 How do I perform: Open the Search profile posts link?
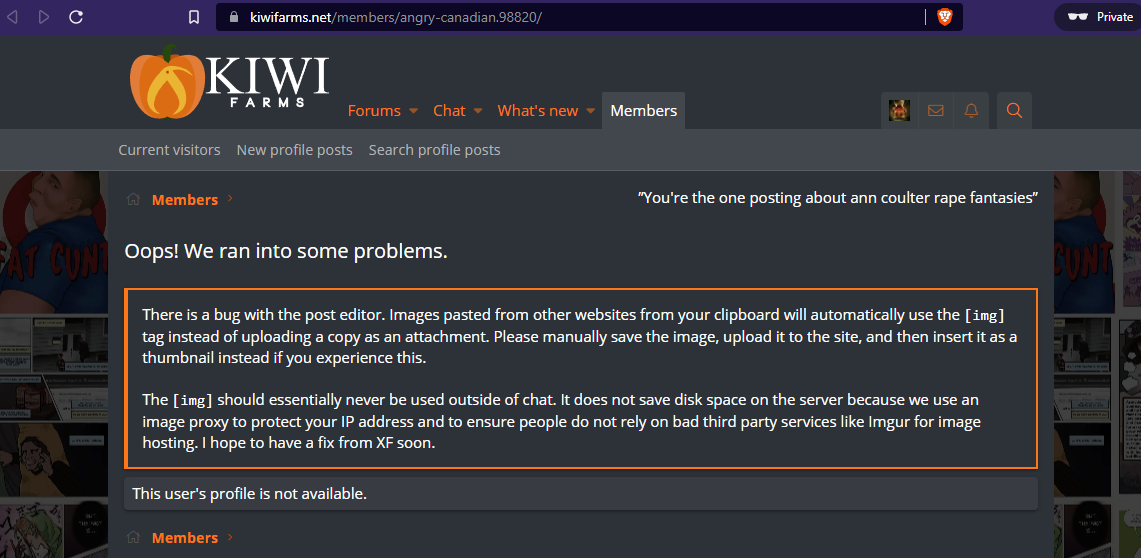pyautogui.click(x=434, y=150)
